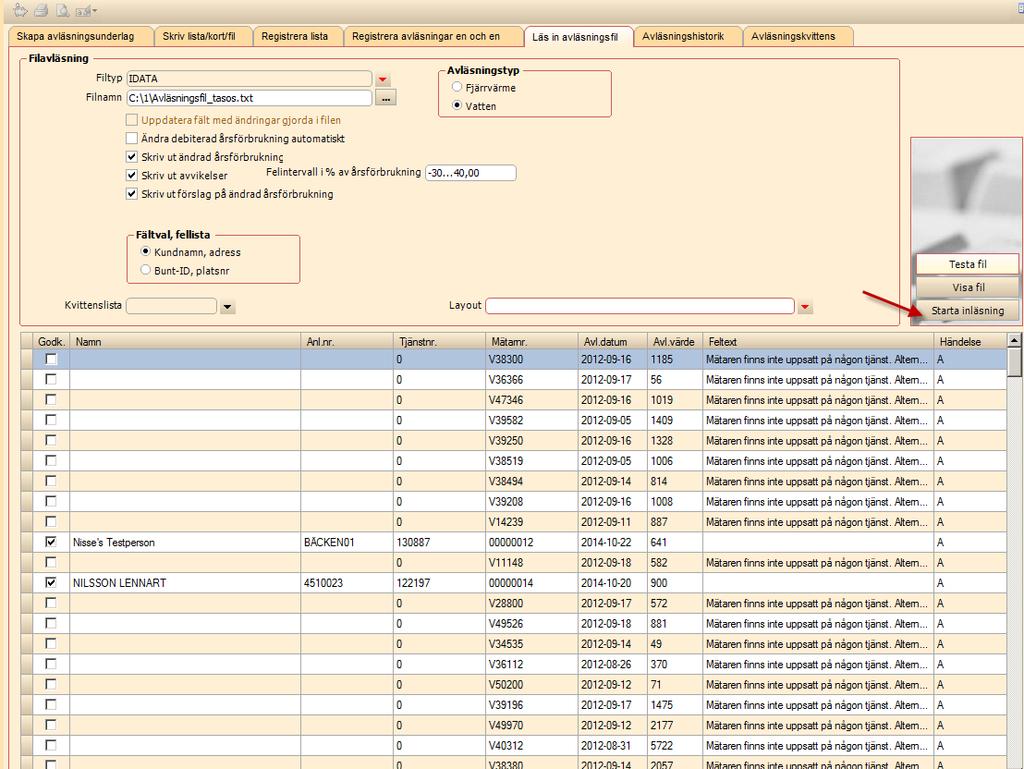Open the Avläsningshistorik tab
Screen dimensions: 1024x769
683,37
